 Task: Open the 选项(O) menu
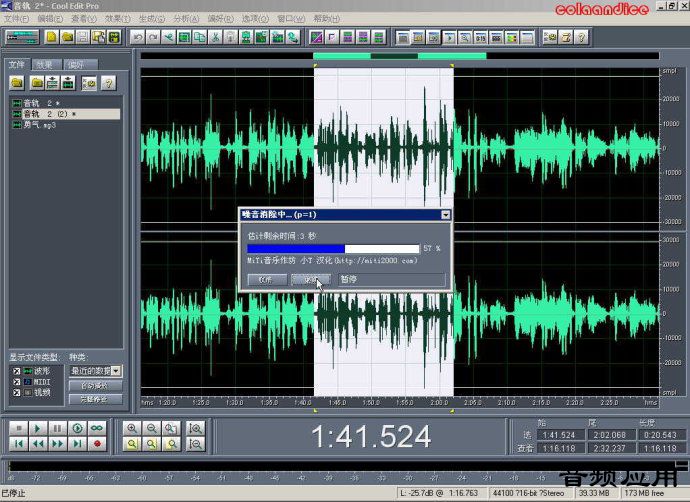pos(255,18)
